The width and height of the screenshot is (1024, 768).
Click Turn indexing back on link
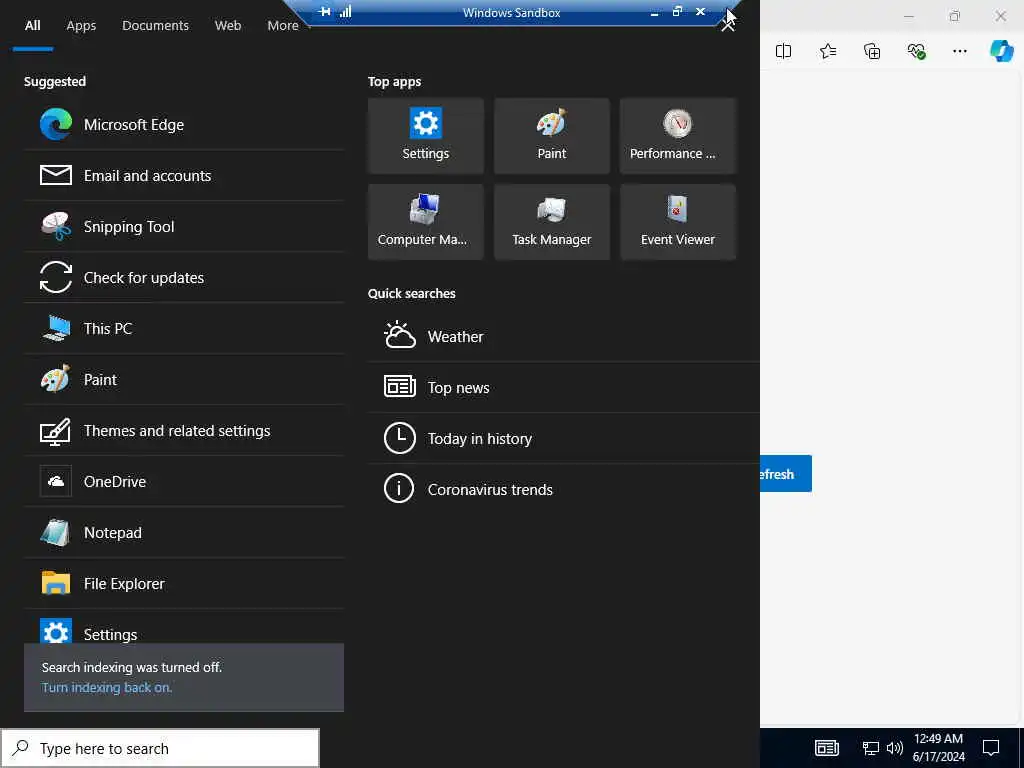click(107, 688)
